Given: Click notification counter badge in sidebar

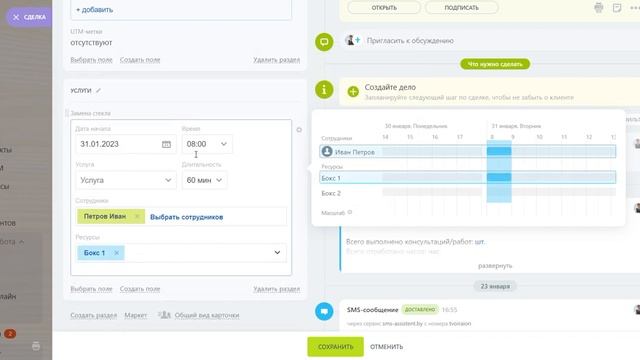Looking at the screenshot, I should pos(10,334).
